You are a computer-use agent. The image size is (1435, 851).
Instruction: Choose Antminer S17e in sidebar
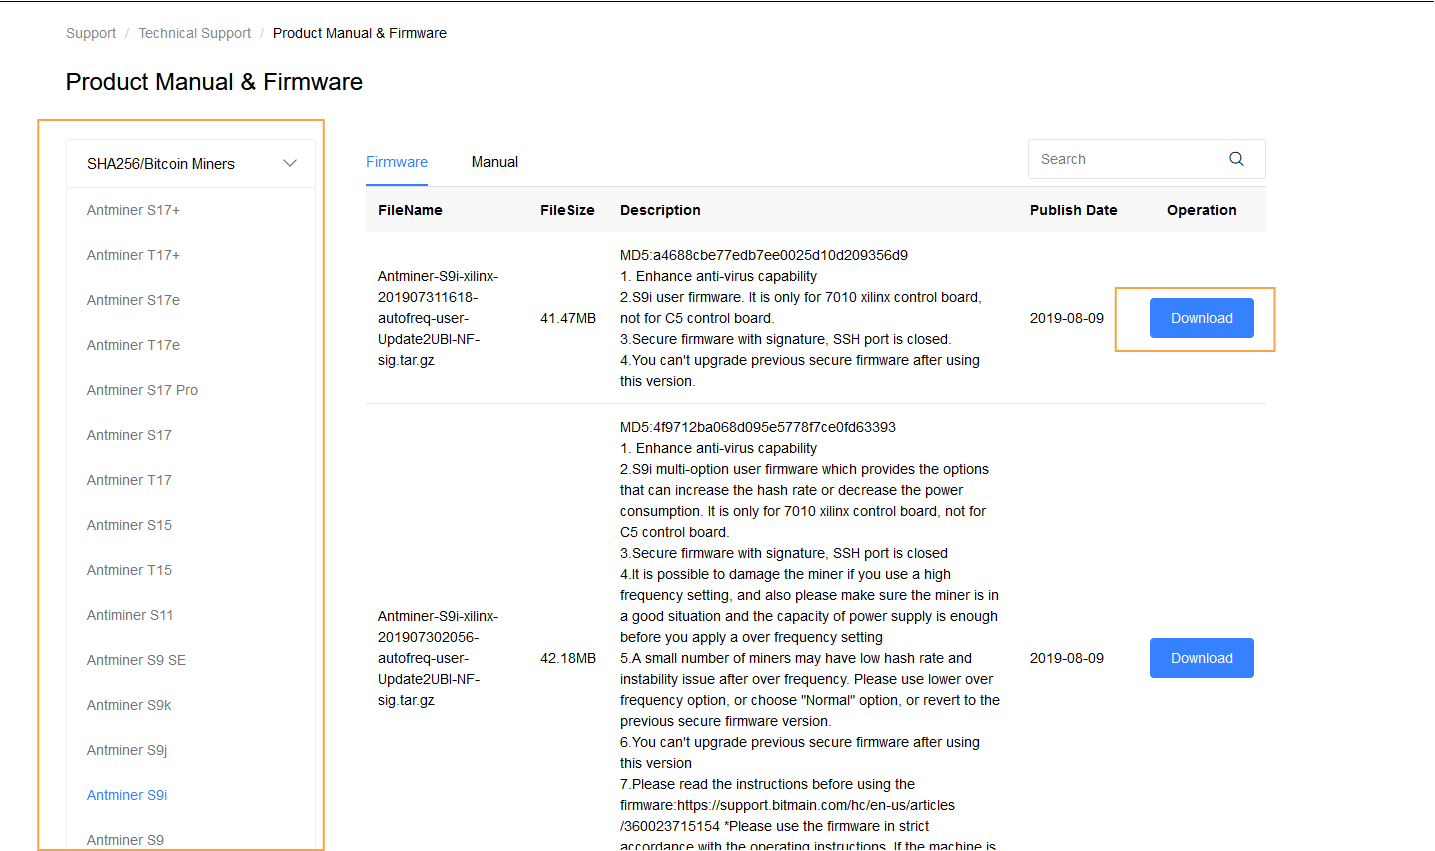tap(133, 300)
